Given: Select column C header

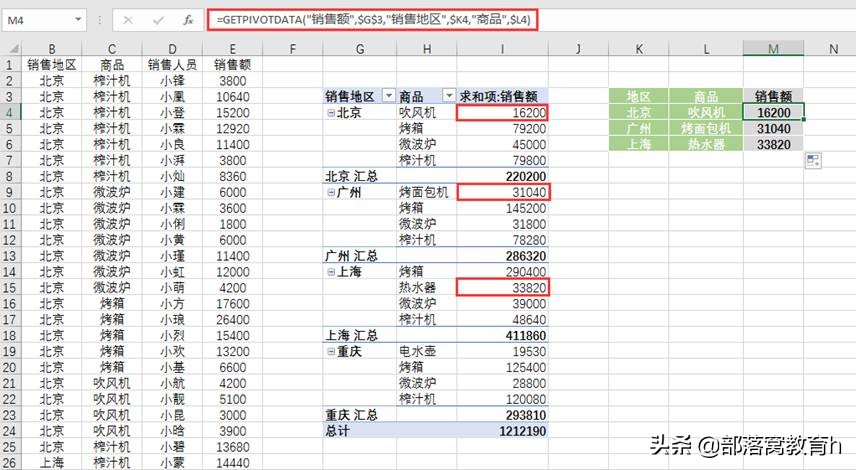Looking at the screenshot, I should [x=112, y=49].
